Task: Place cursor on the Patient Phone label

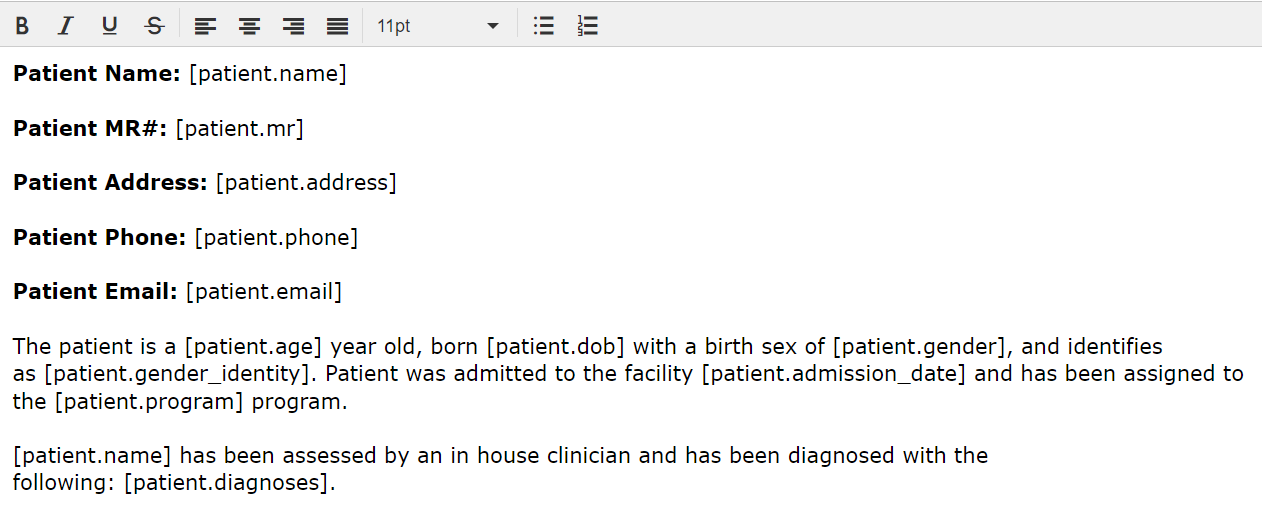Action: click(99, 238)
